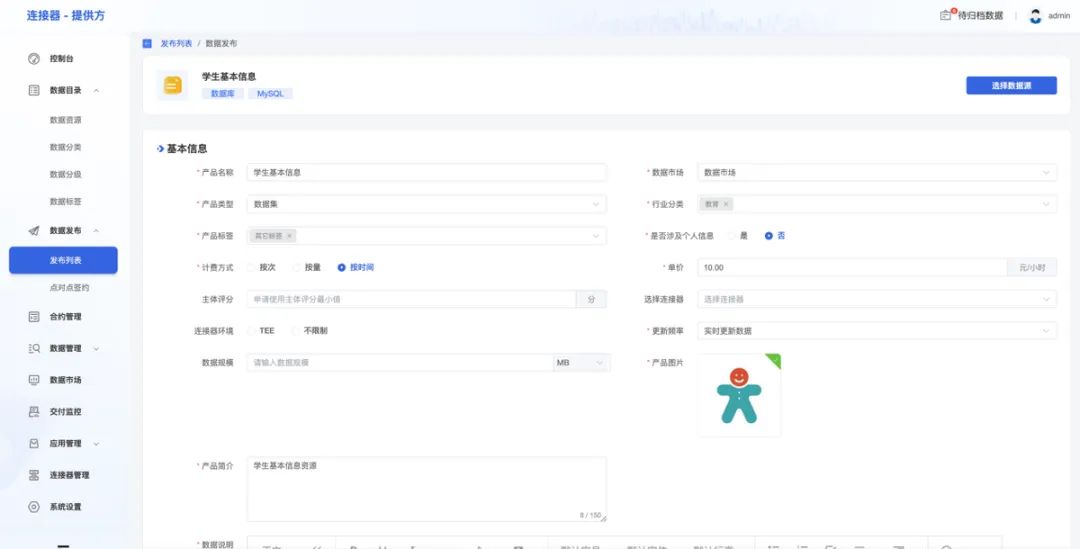Click the 数据市场 sidebar icon
This screenshot has width=1080, height=549.
point(33,380)
